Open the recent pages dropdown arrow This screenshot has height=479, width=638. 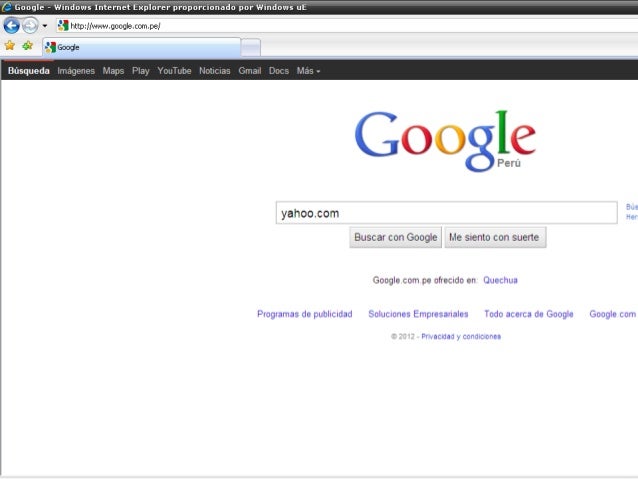pos(44,26)
